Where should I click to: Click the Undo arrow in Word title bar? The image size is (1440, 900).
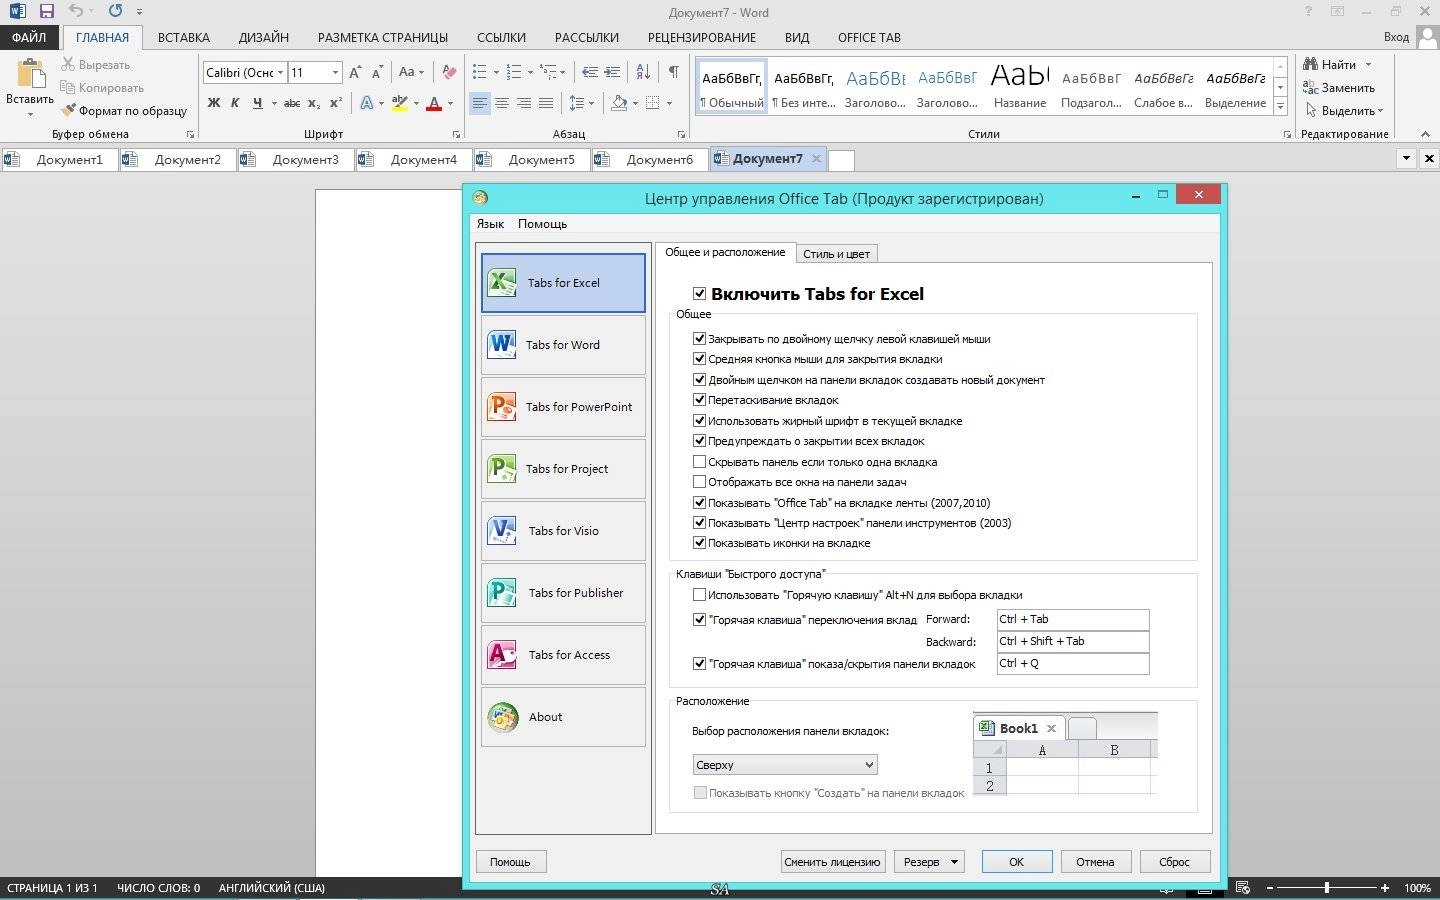click(76, 12)
